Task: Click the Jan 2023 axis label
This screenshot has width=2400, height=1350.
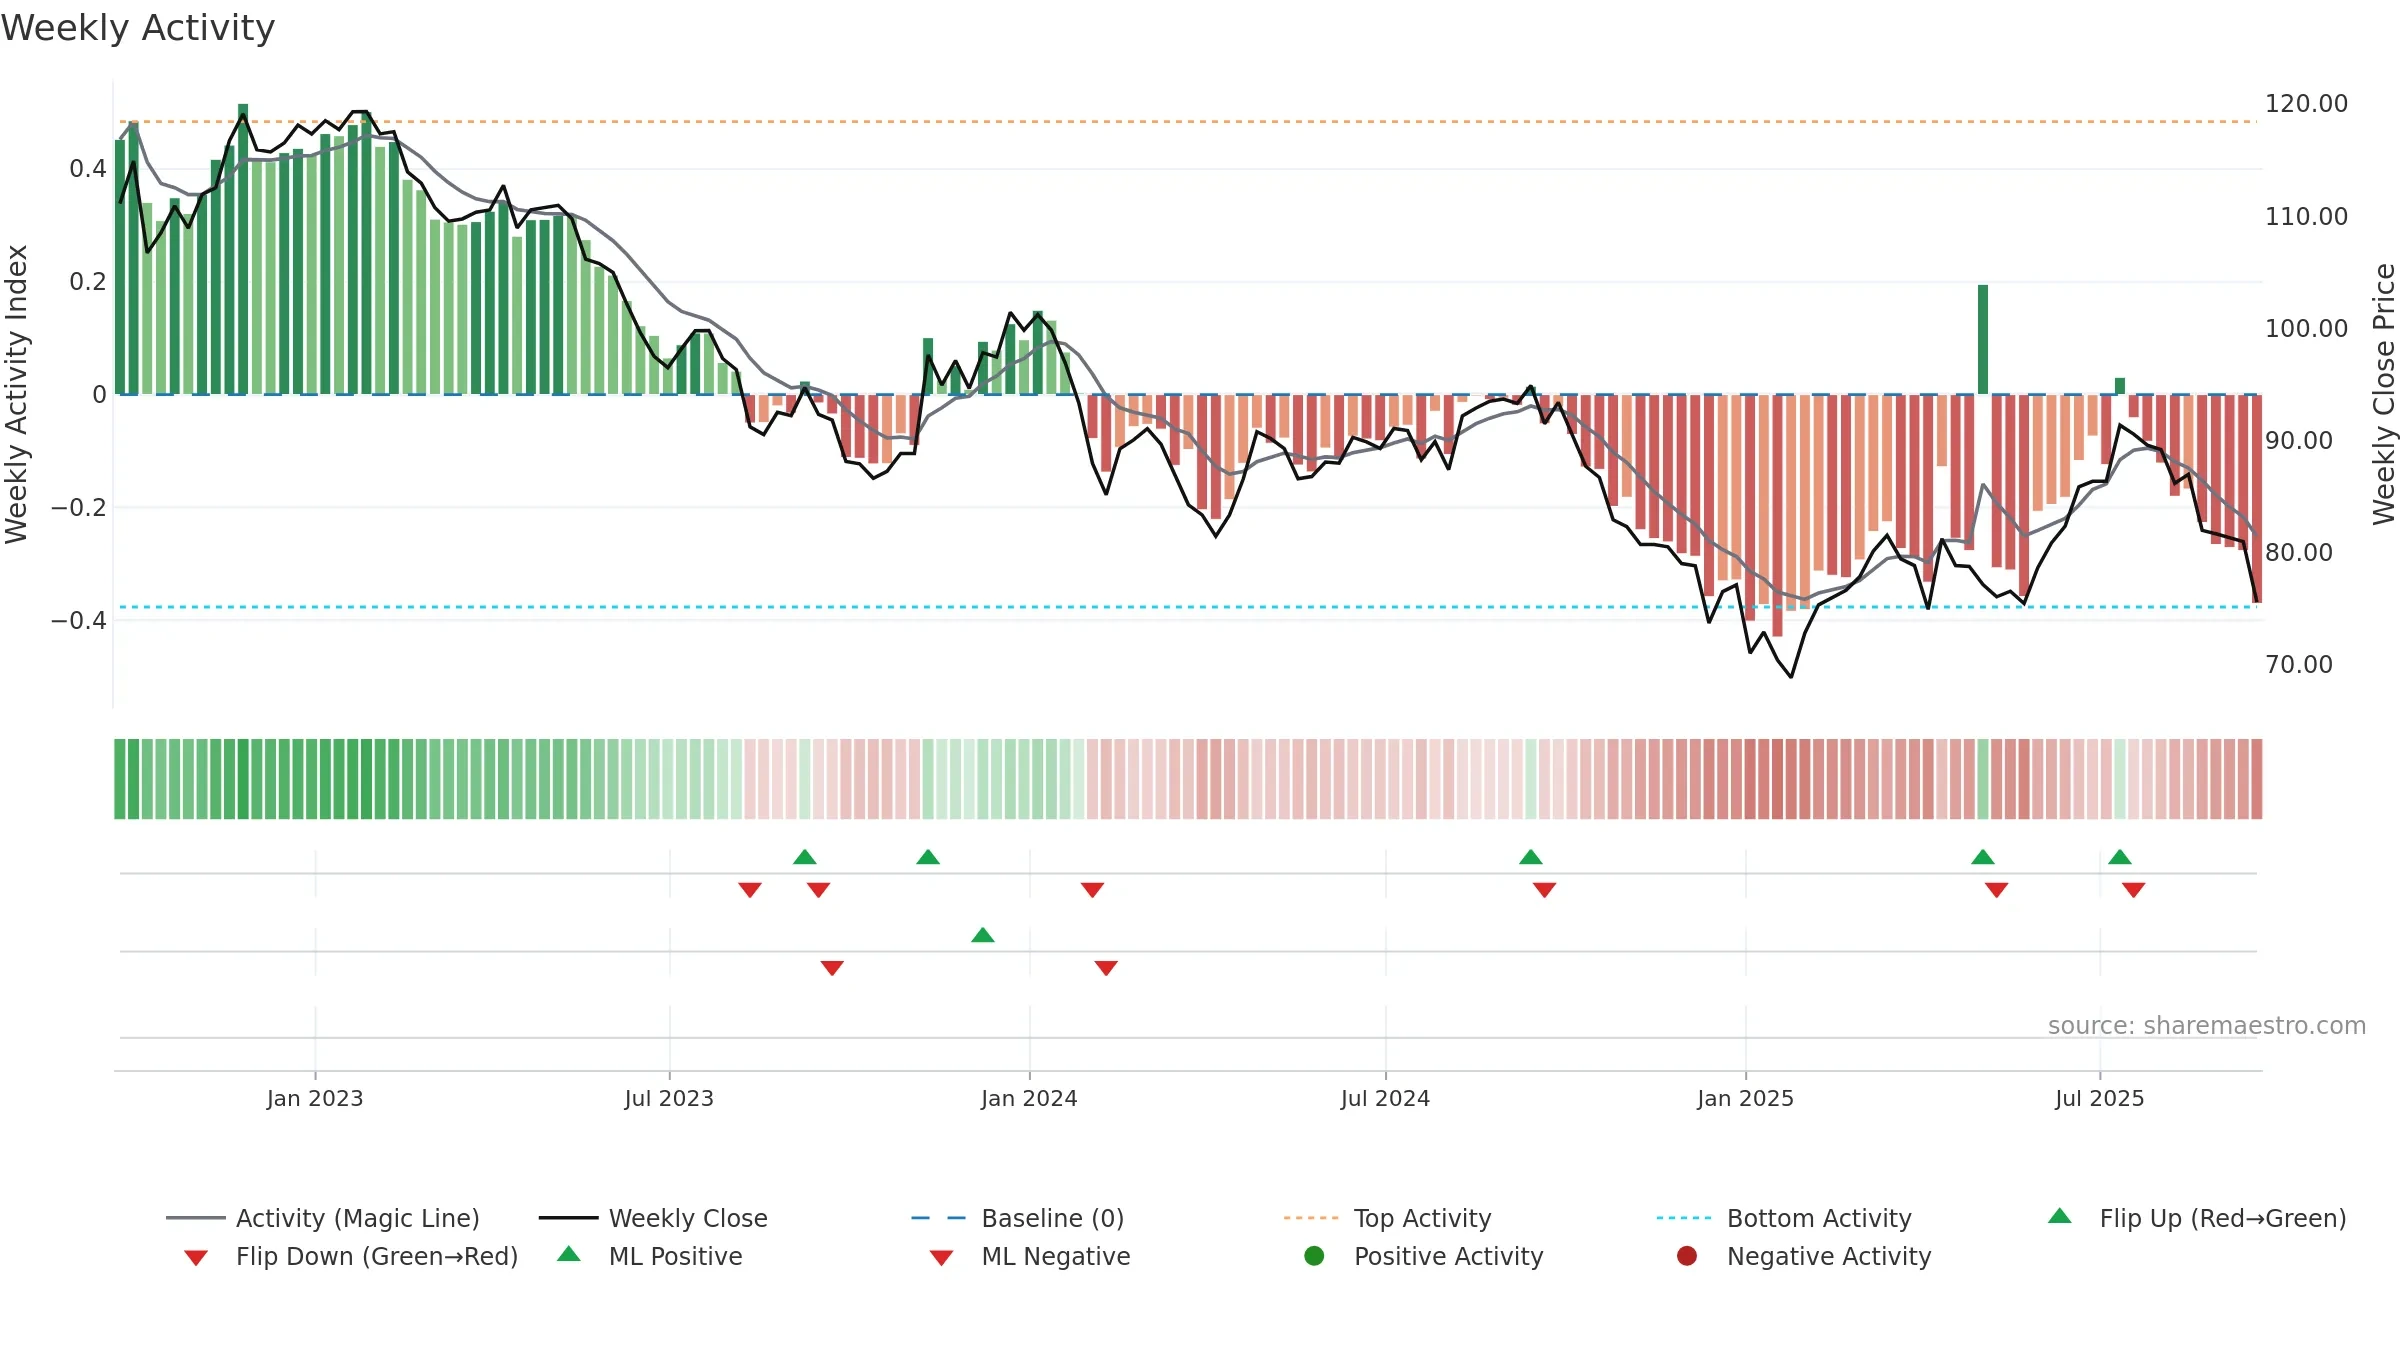Action: tap(315, 1099)
